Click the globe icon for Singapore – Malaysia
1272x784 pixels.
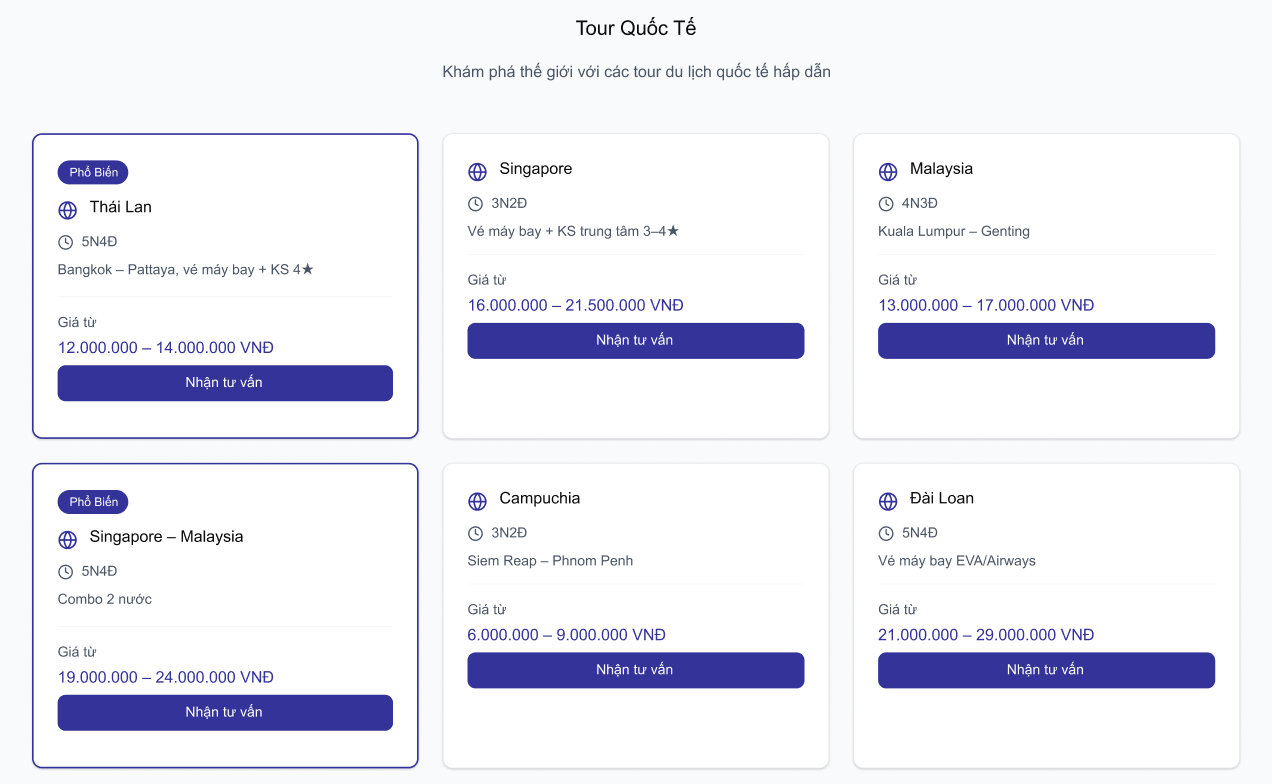pos(67,540)
